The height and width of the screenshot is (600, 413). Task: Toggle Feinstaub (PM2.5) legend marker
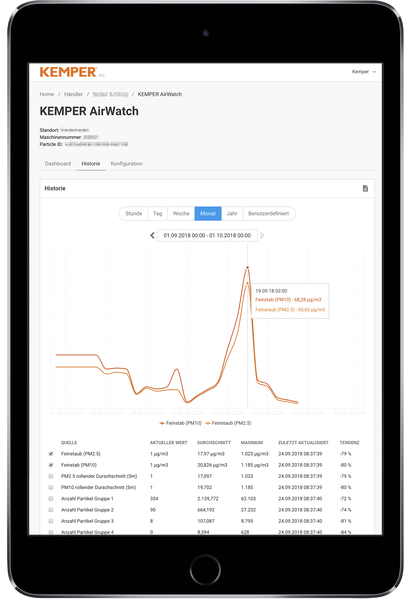[x=208, y=423]
